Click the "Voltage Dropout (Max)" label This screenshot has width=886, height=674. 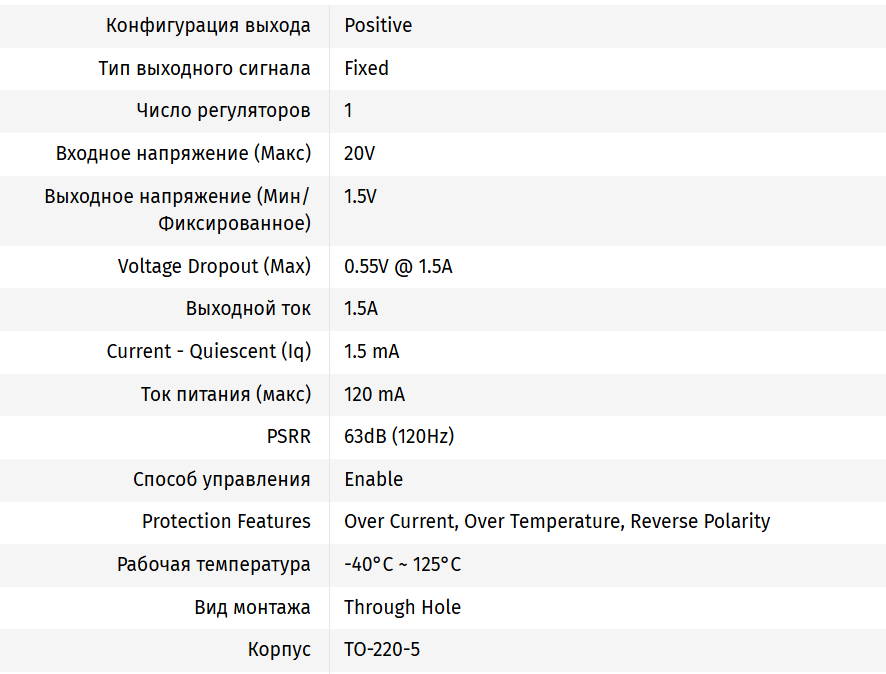pos(214,267)
